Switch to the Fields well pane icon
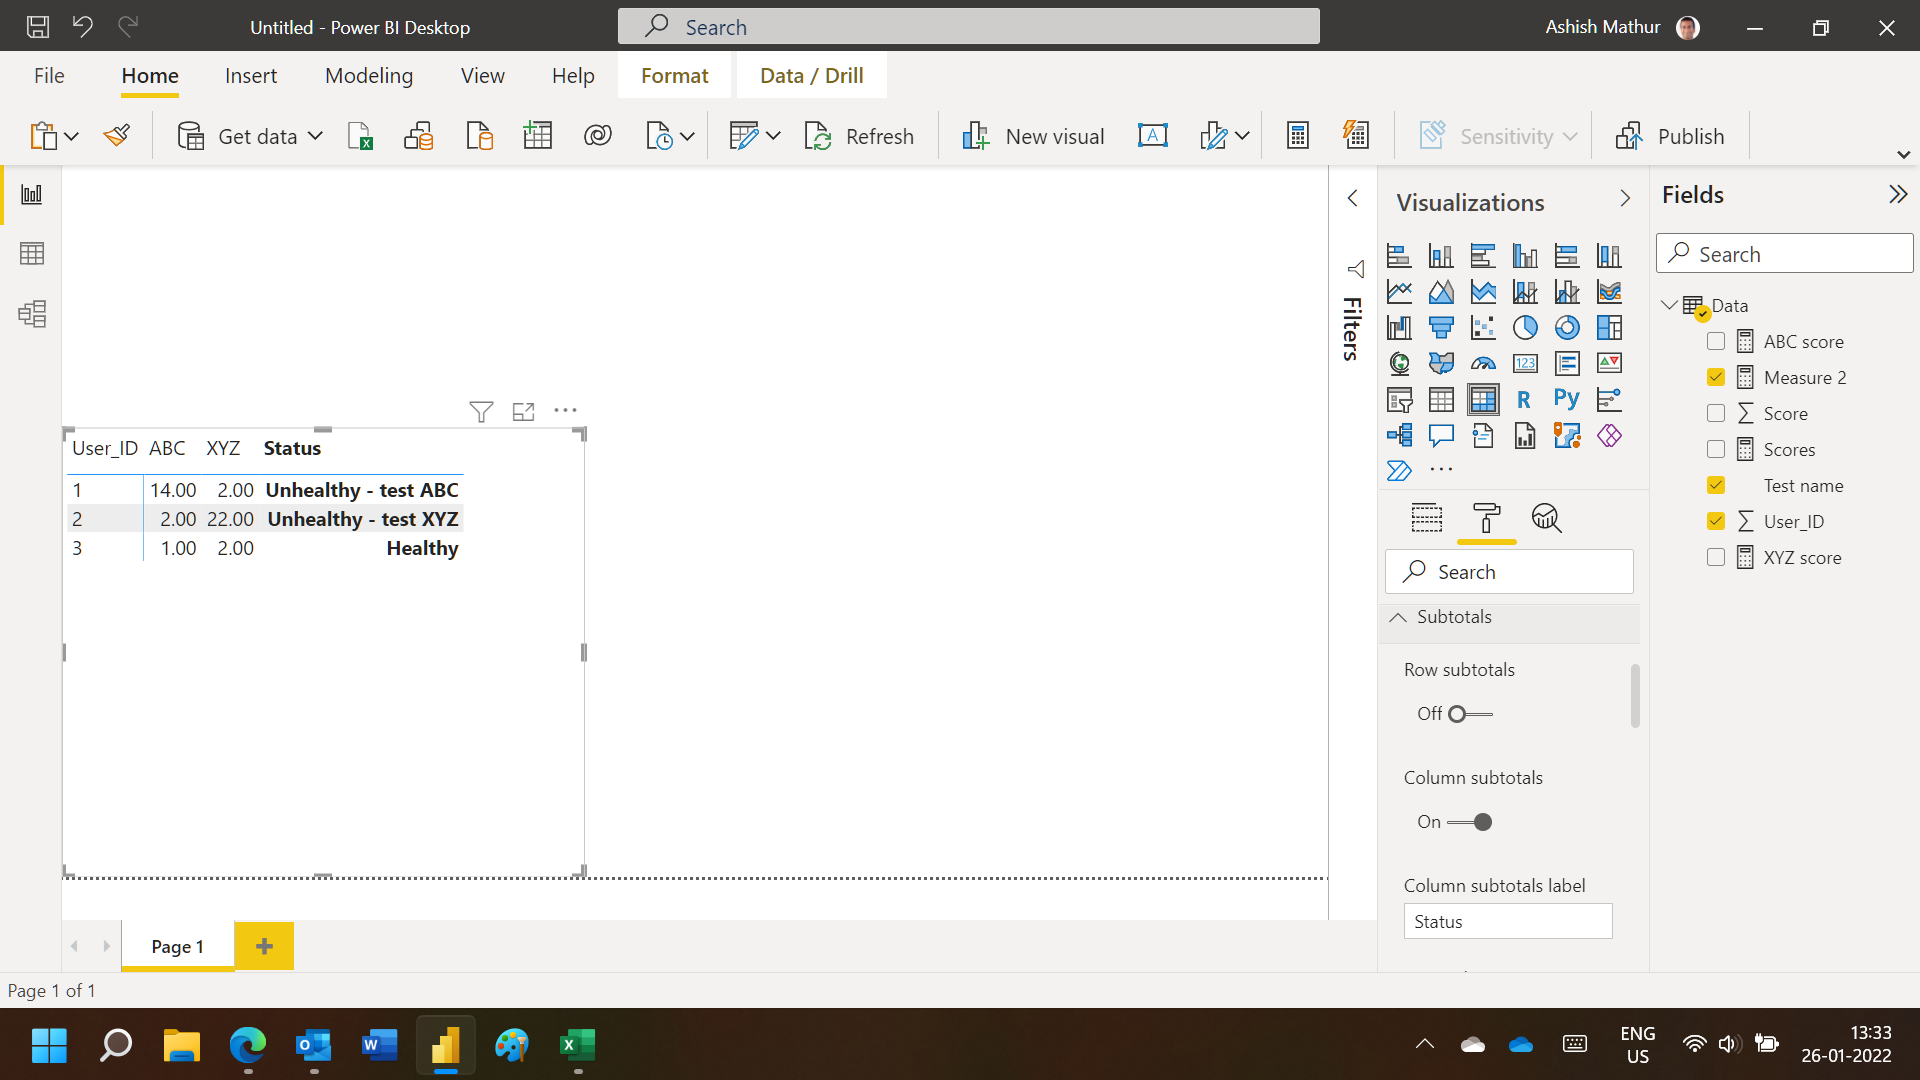The height and width of the screenshot is (1080, 1920). click(x=1427, y=518)
